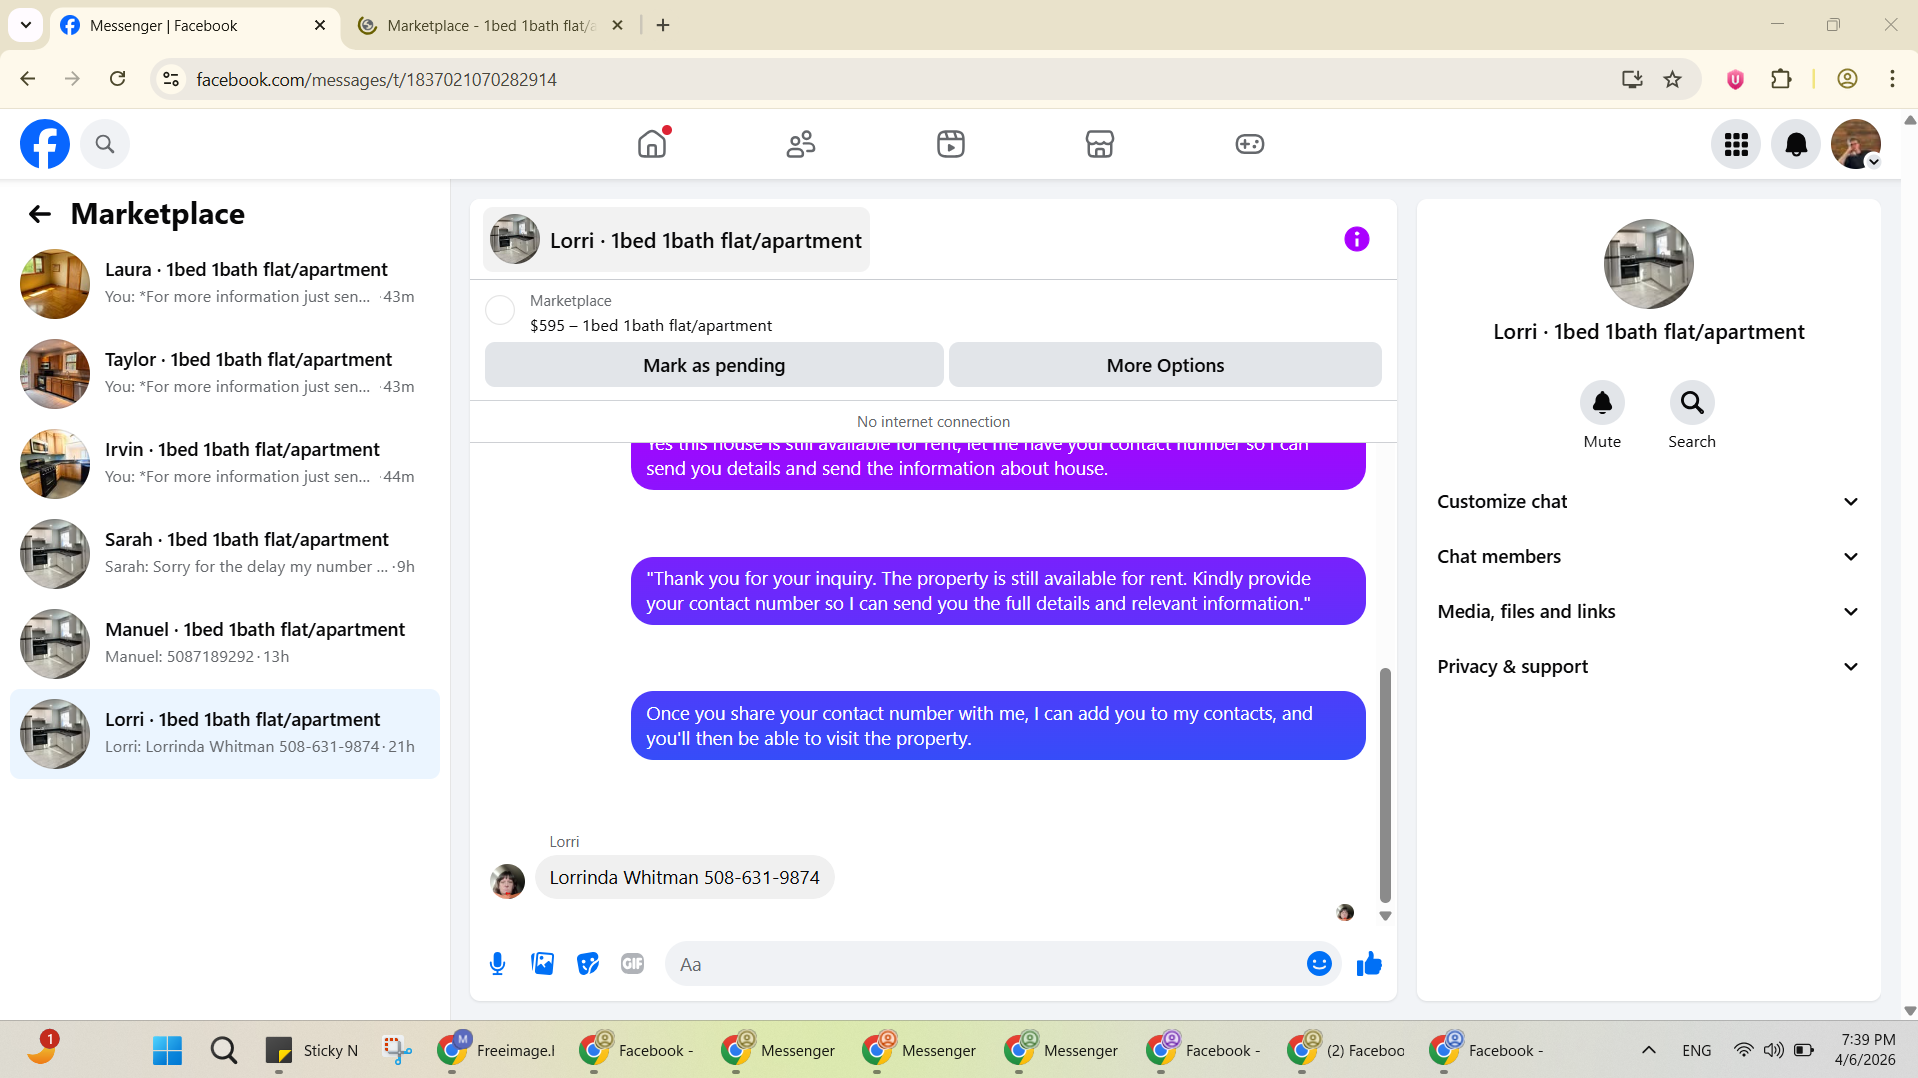Open conversation information icon

click(1357, 239)
